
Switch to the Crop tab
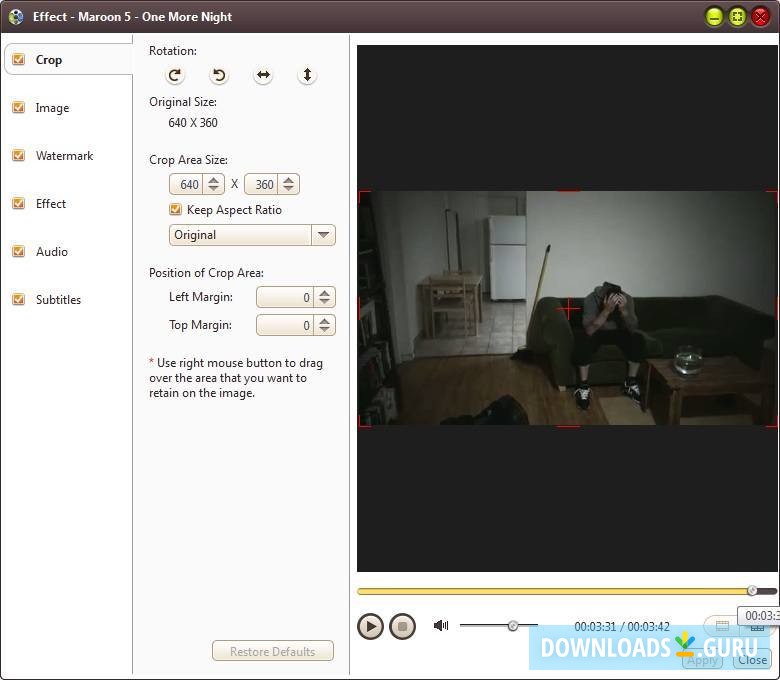(x=68, y=60)
